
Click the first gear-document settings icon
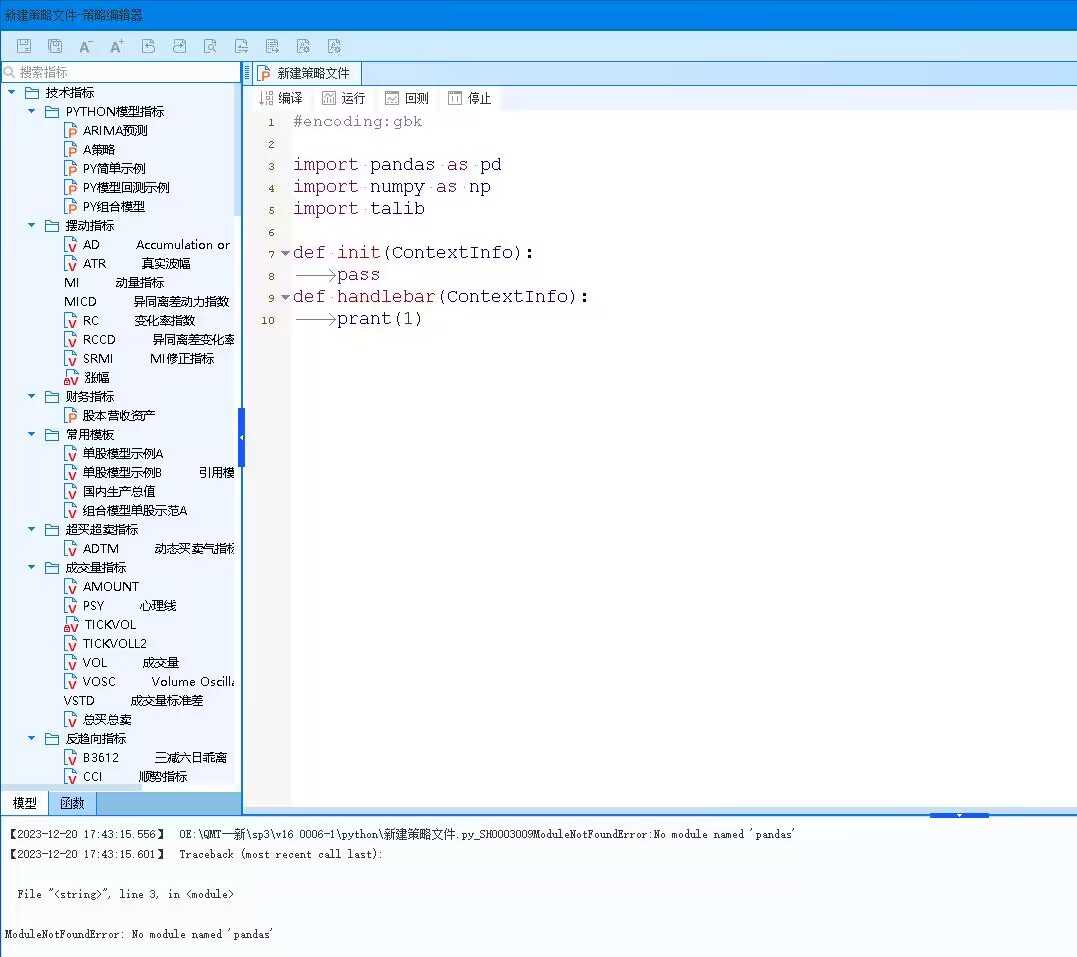click(x=303, y=46)
